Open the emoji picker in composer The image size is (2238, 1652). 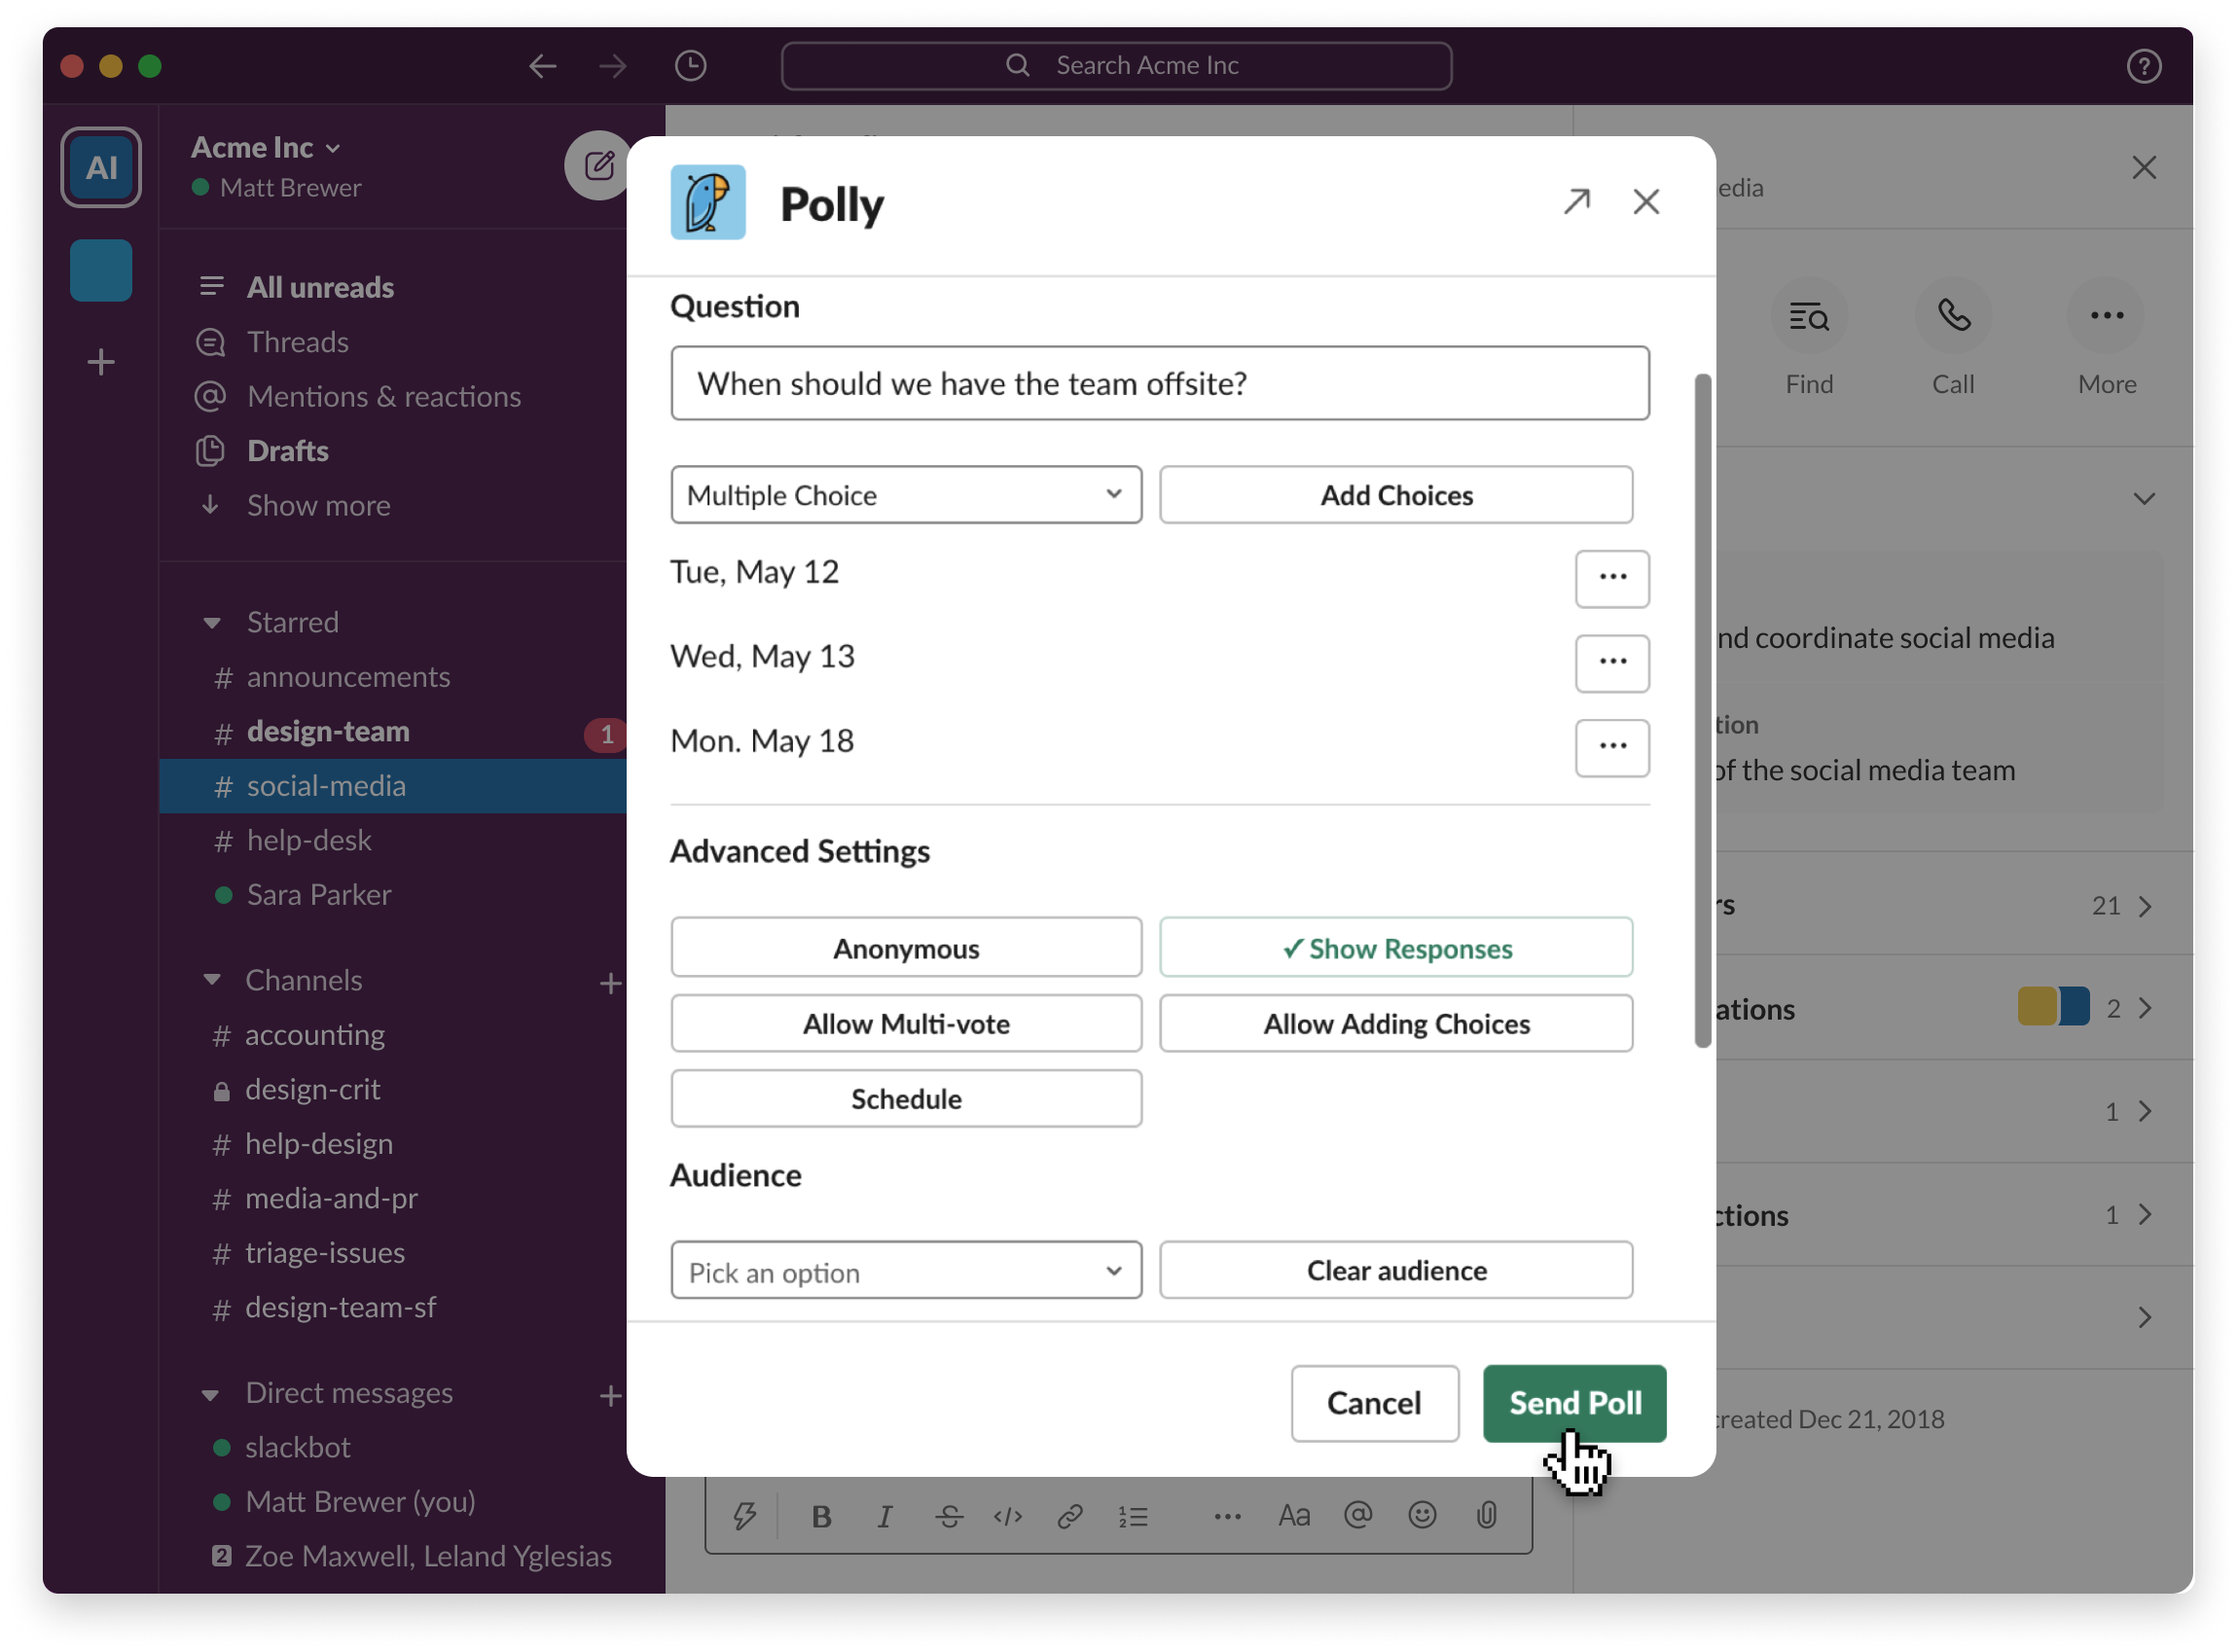click(1422, 1515)
